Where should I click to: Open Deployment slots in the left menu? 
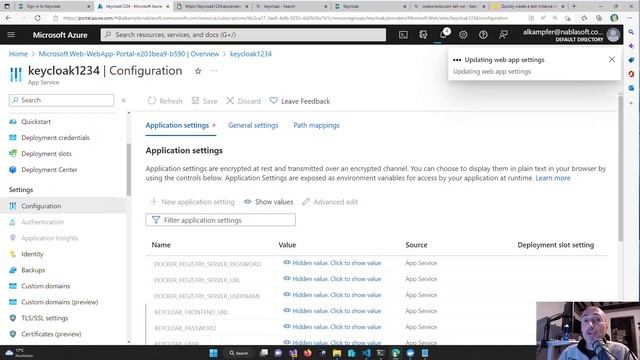pos(46,153)
